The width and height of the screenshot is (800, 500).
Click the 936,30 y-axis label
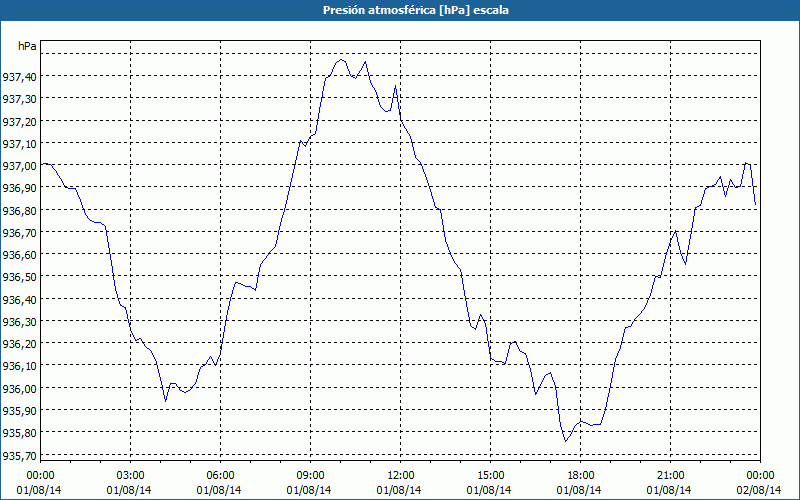19,322
